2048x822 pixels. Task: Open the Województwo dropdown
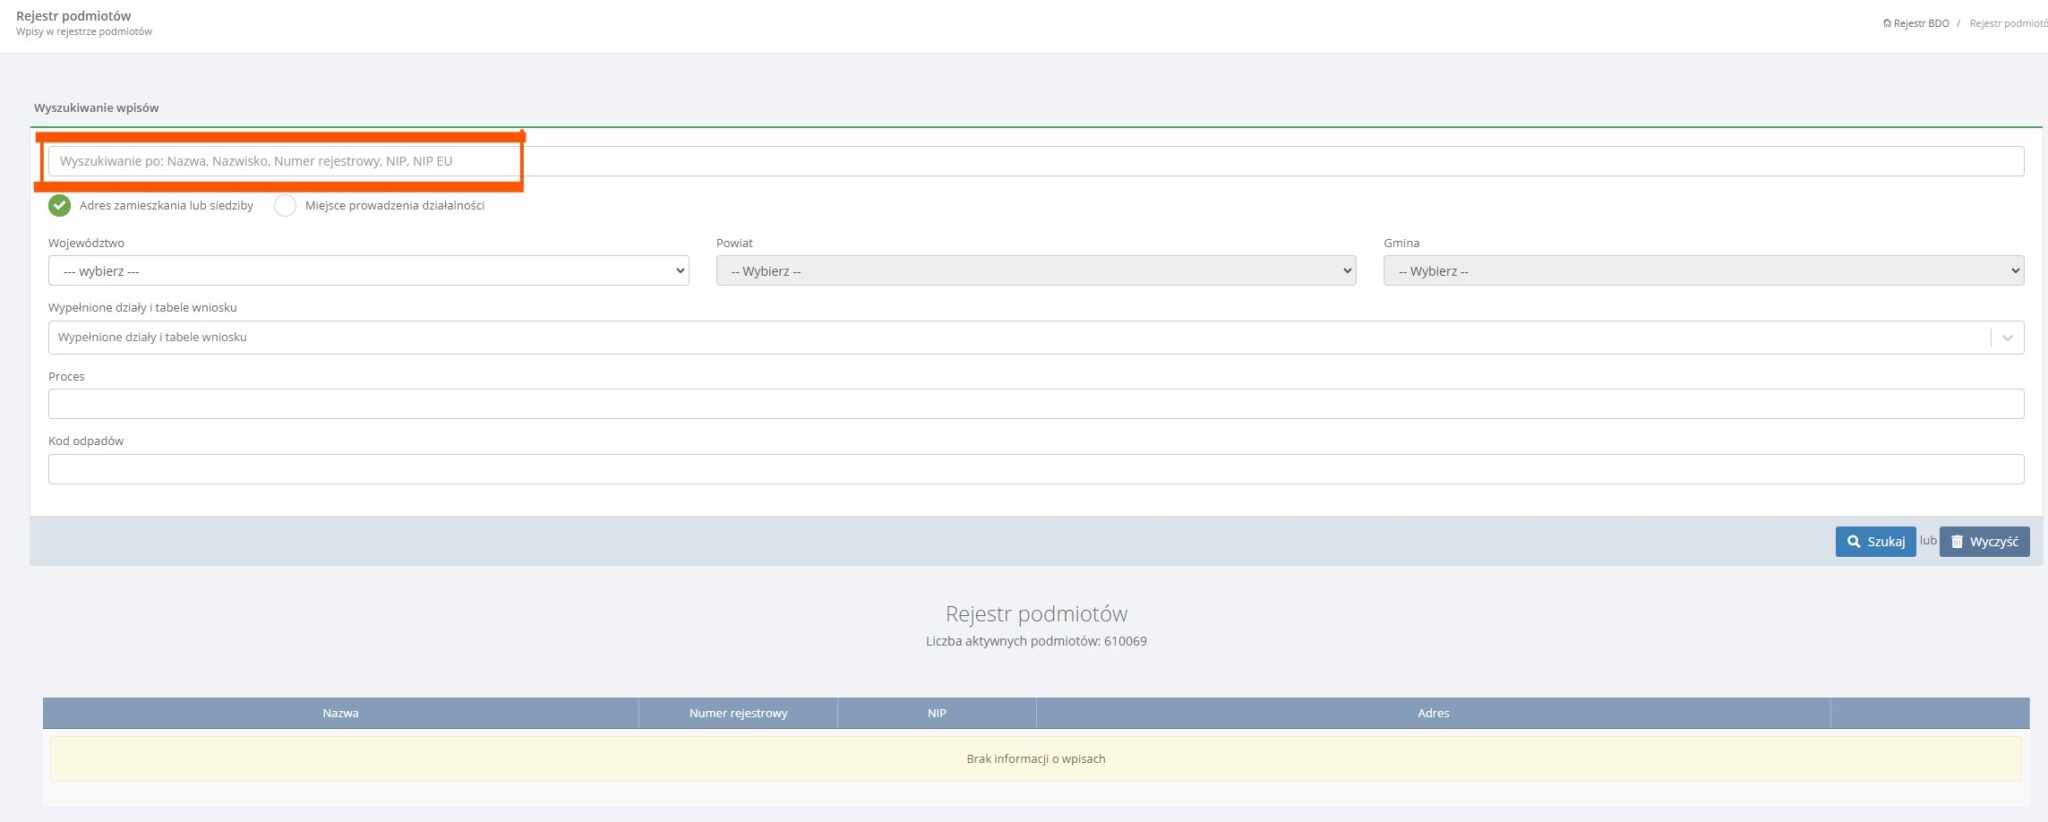tap(368, 271)
